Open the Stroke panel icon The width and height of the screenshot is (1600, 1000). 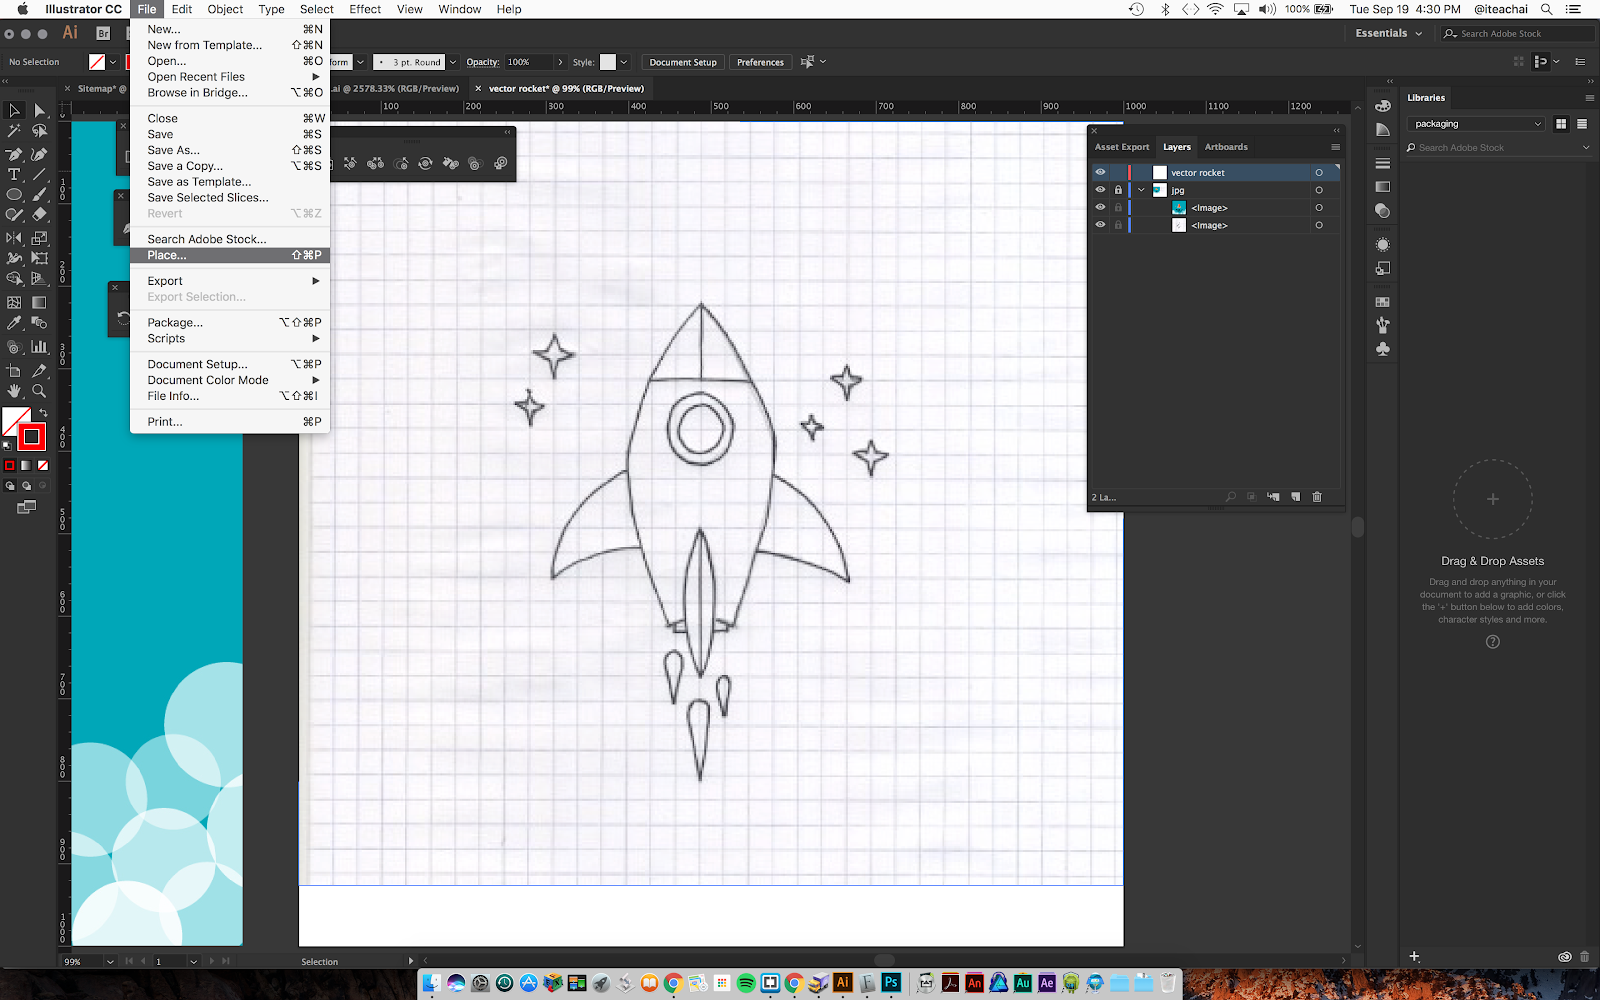[1383, 163]
